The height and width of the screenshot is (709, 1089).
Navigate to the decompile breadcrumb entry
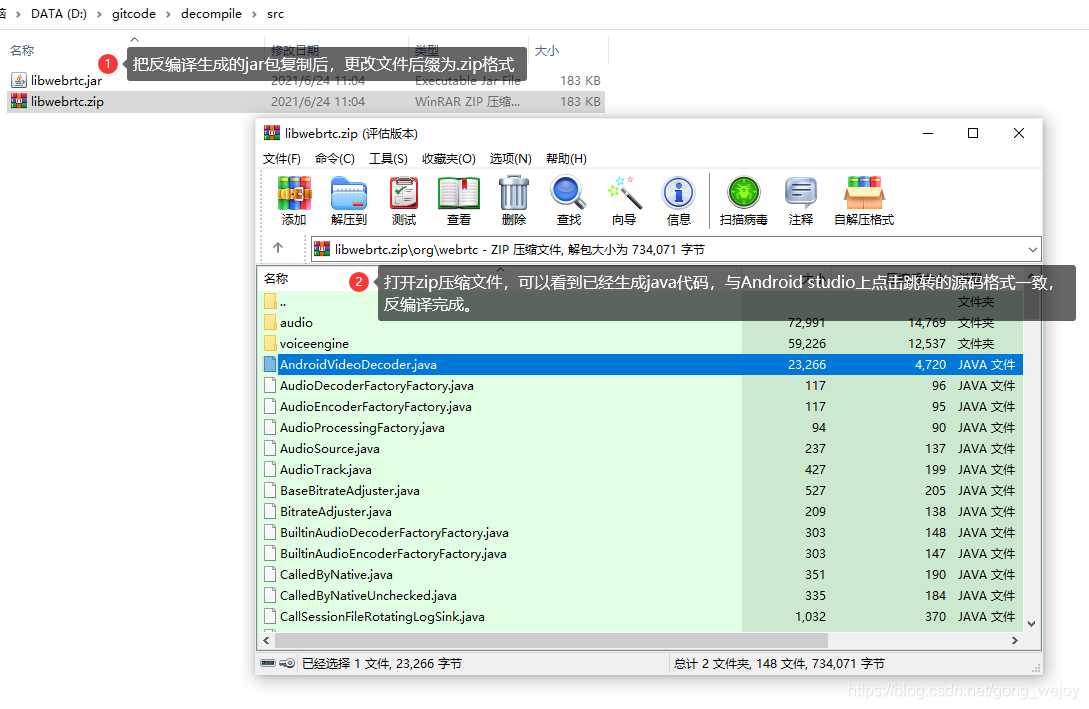click(211, 14)
